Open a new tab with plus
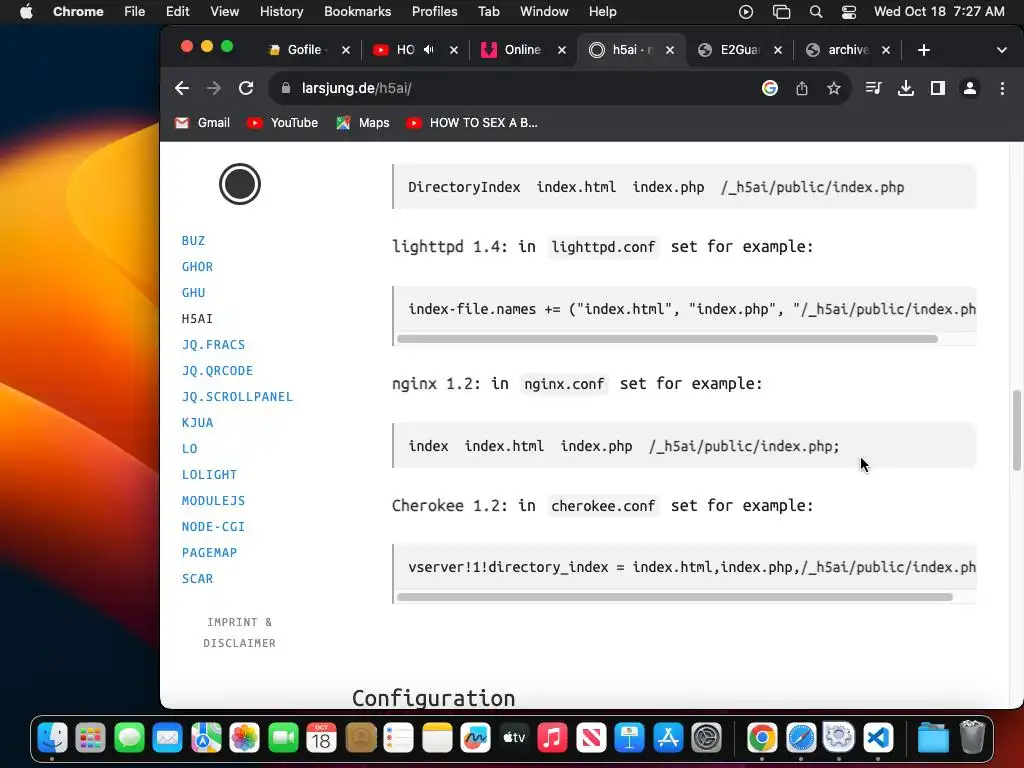1024x768 pixels. [923, 50]
